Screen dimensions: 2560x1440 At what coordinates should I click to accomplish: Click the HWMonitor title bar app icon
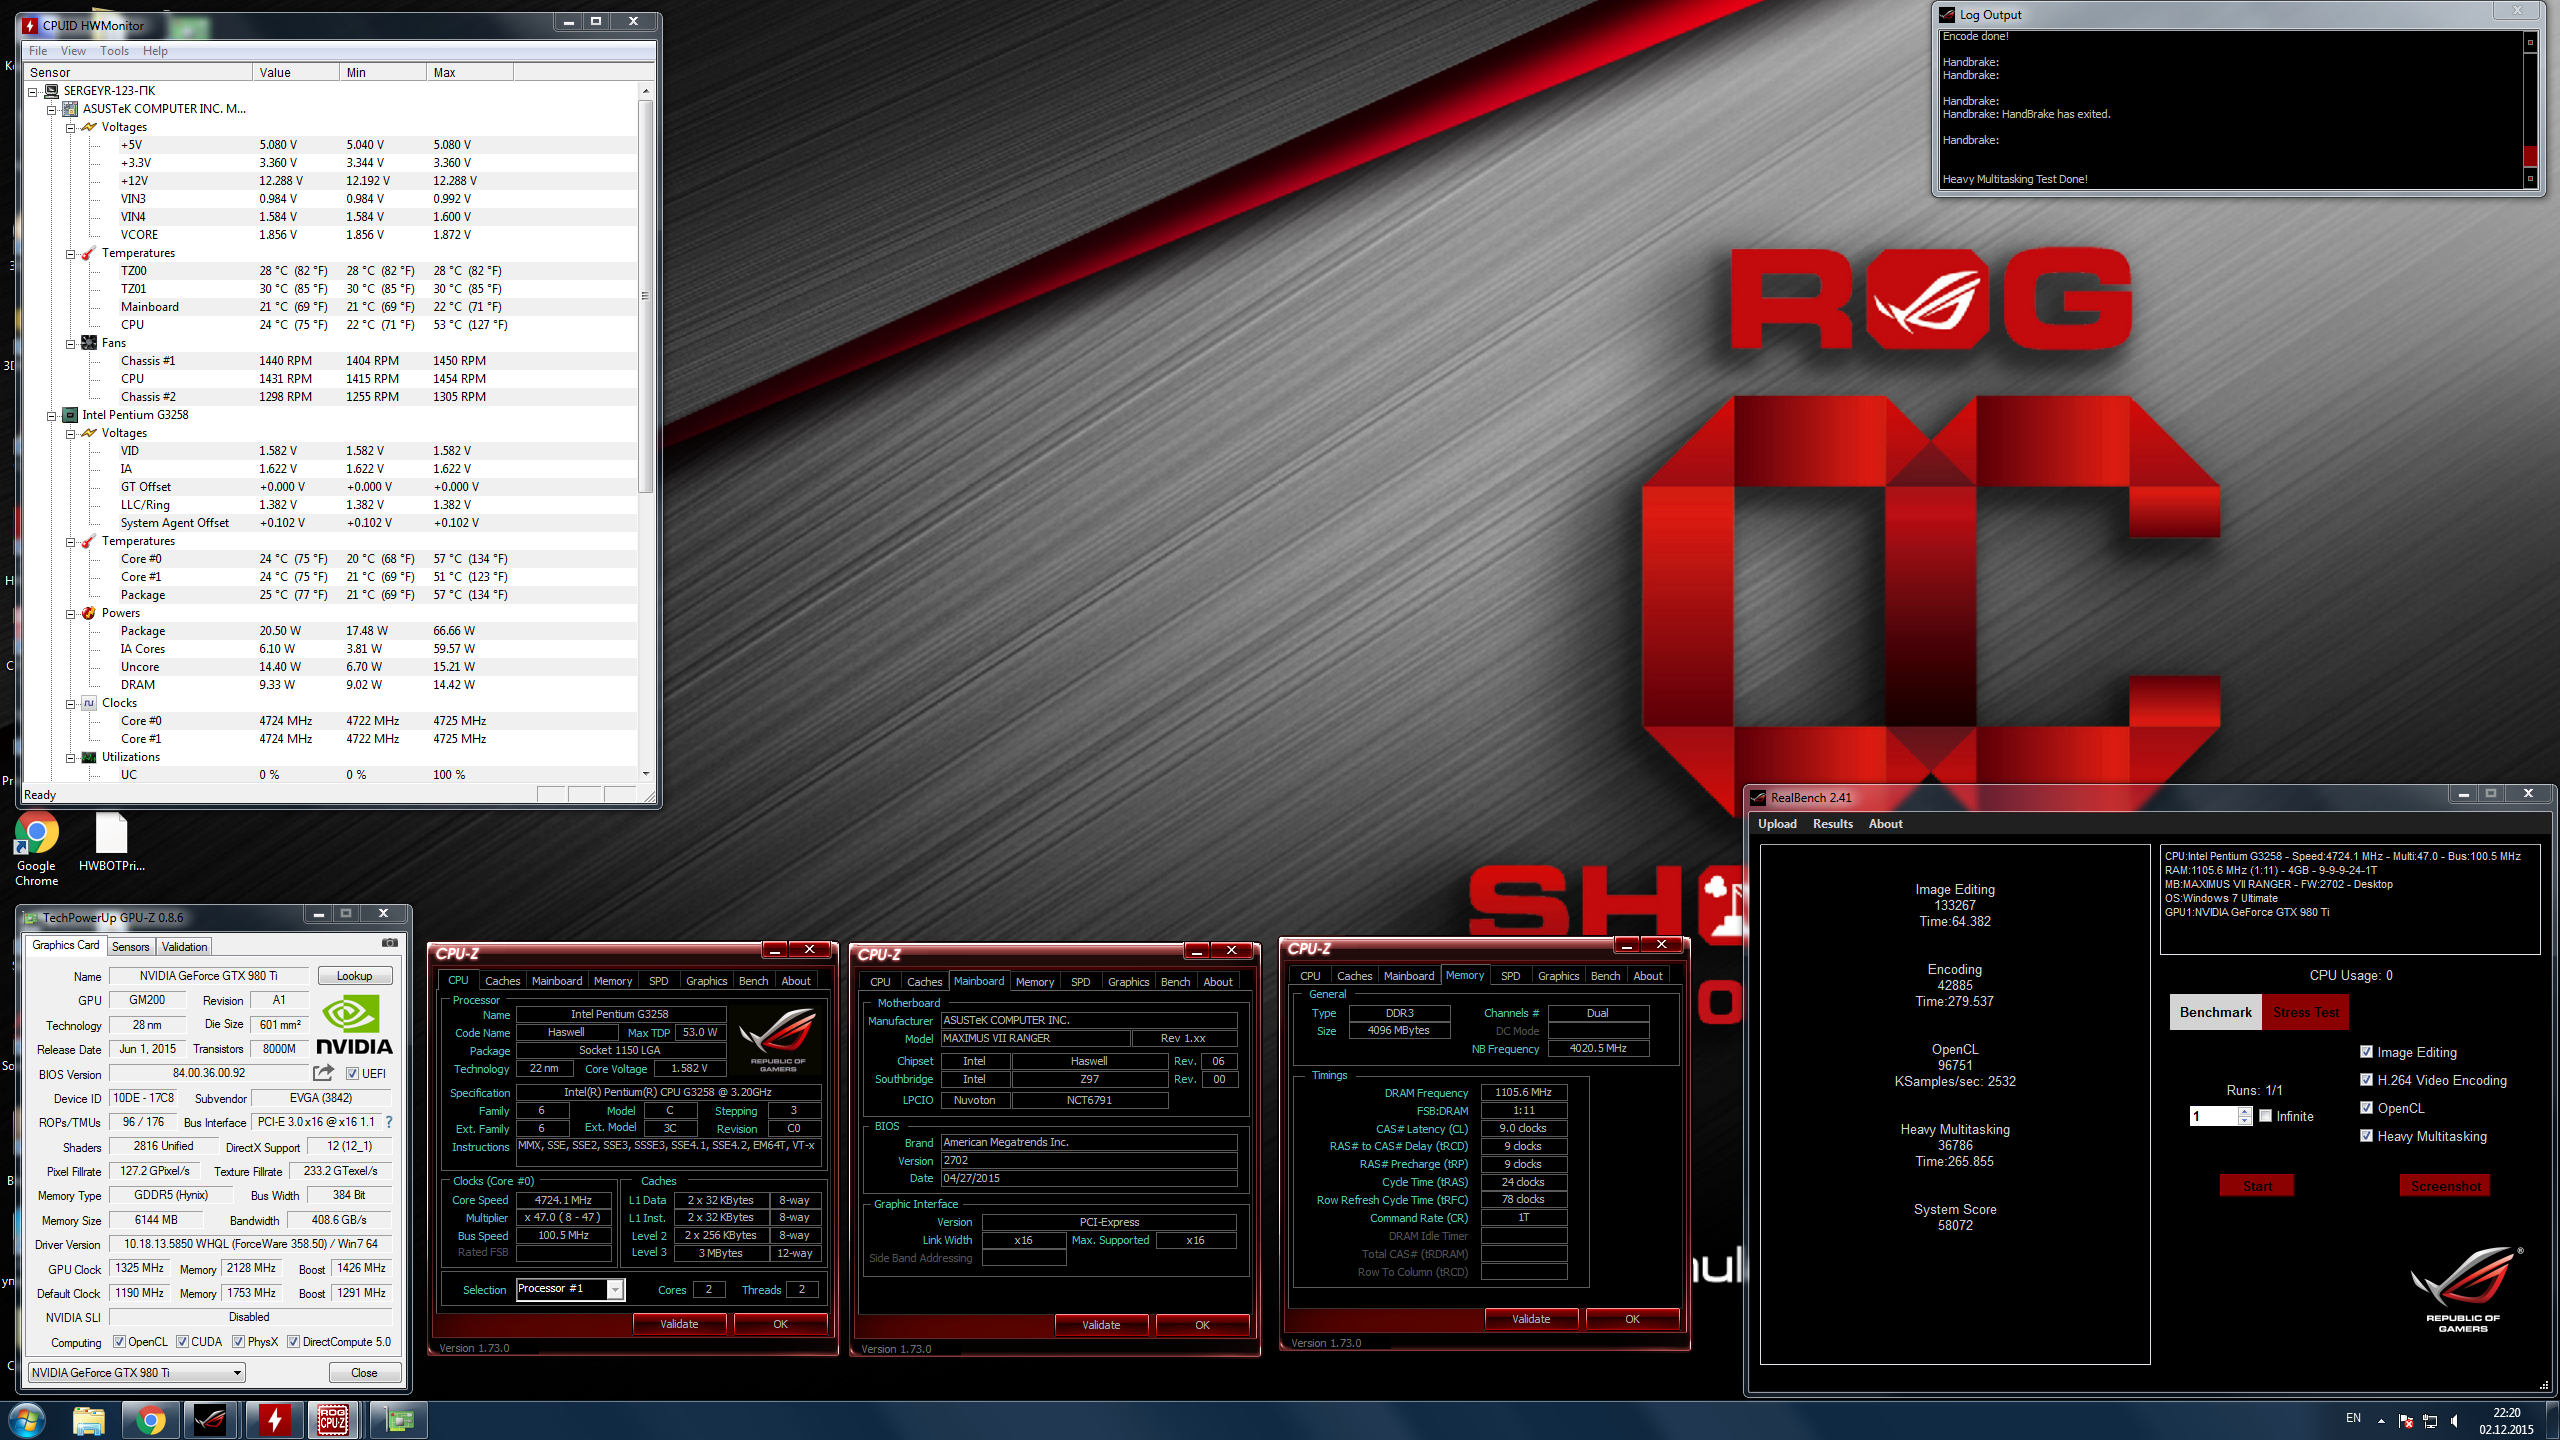pyautogui.click(x=30, y=25)
